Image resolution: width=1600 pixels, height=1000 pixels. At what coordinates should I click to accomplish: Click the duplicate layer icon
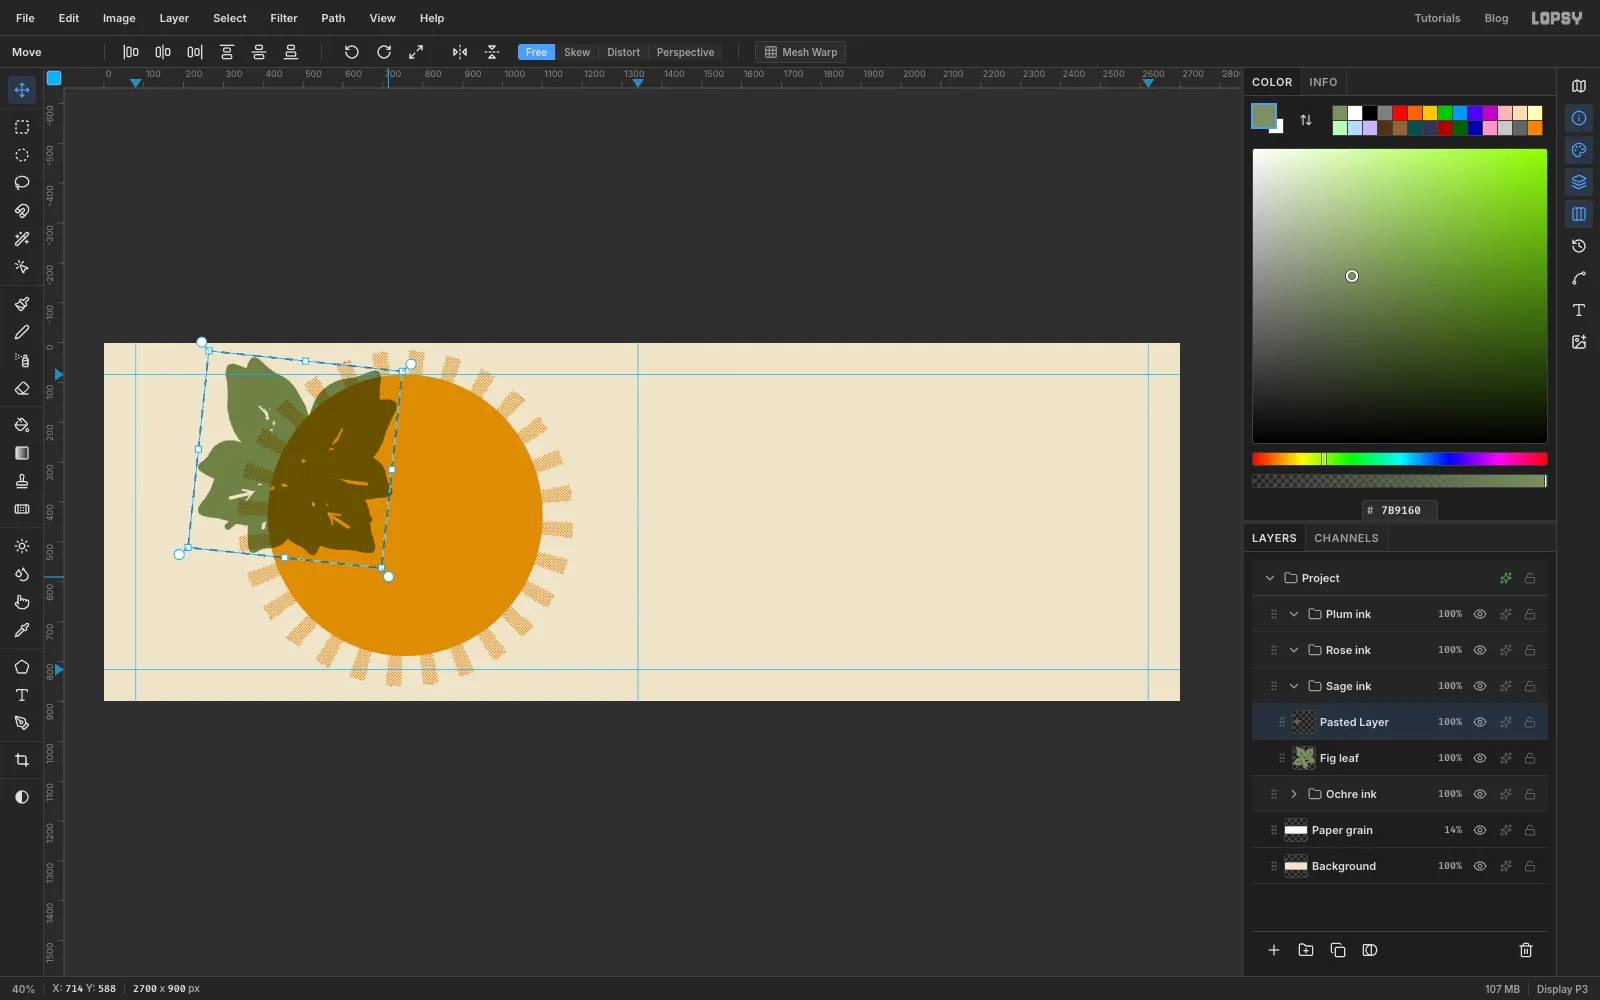(x=1338, y=950)
